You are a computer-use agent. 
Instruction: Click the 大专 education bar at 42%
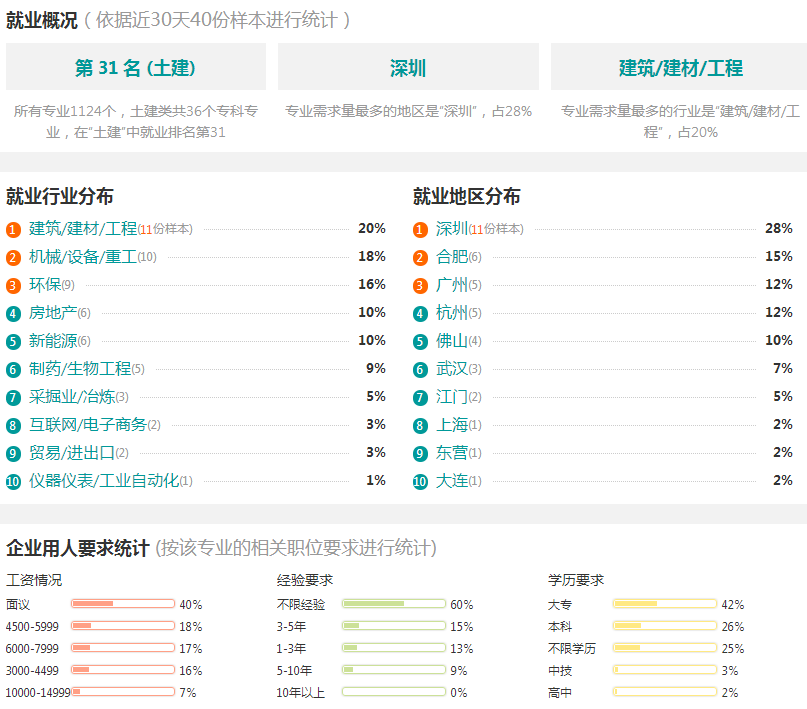click(x=665, y=604)
